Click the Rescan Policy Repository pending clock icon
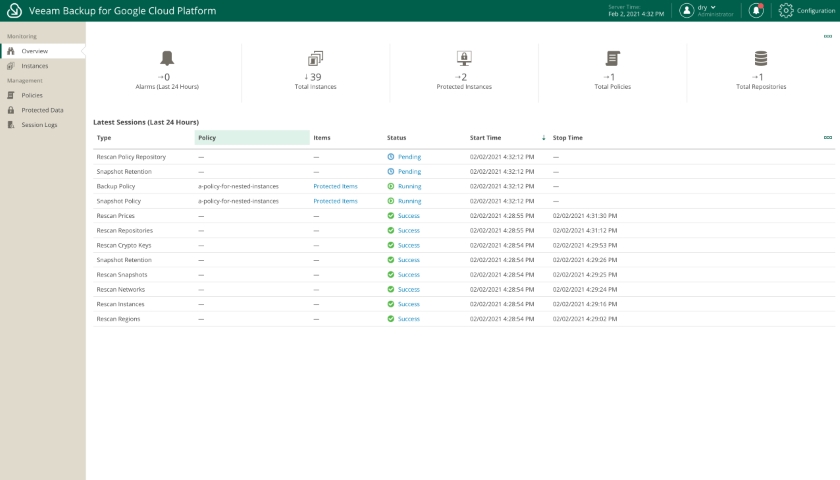This screenshot has width=840, height=480. coord(391,156)
